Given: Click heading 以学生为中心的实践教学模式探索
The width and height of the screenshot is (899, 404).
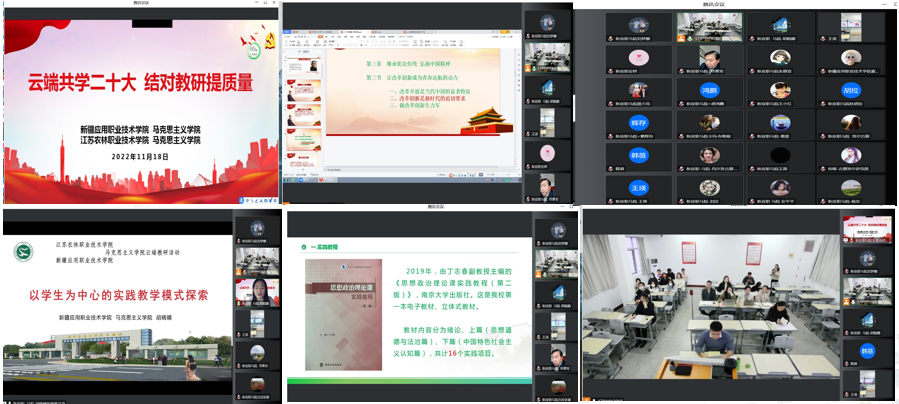Looking at the screenshot, I should (119, 296).
